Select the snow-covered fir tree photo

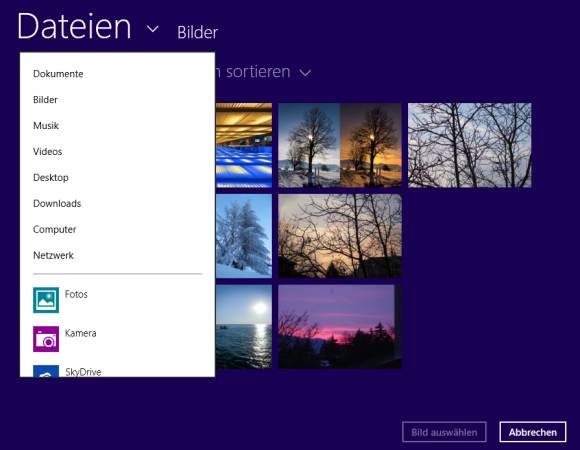(244, 236)
